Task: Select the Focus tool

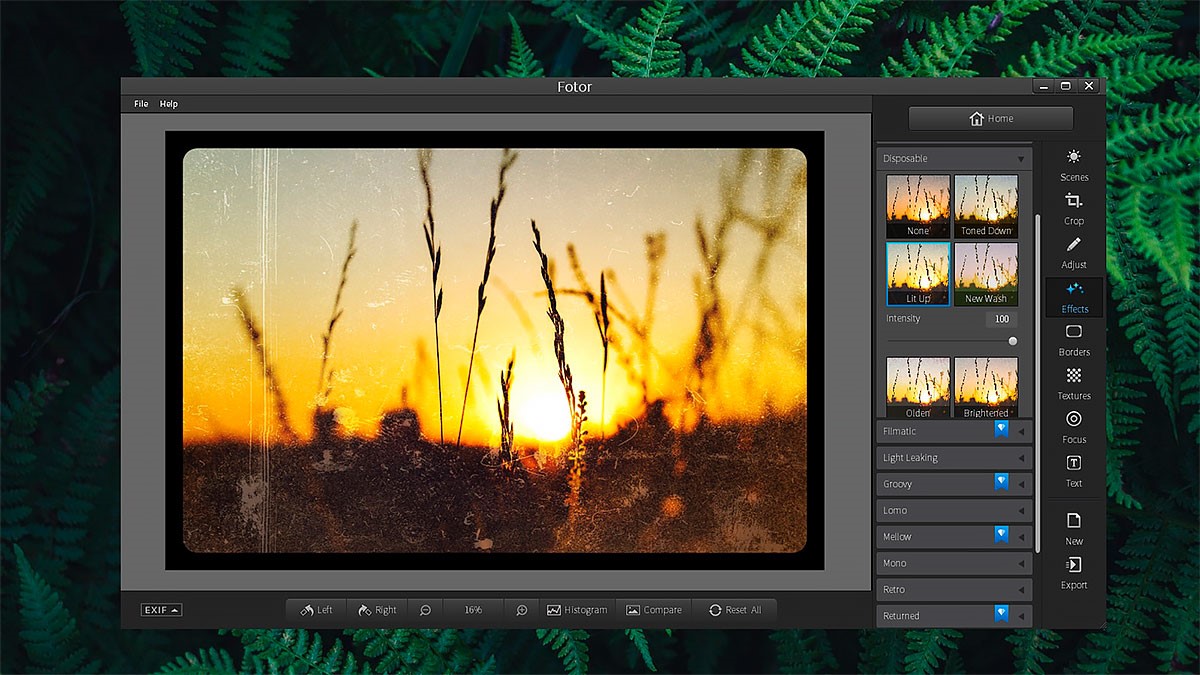Action: [1073, 427]
